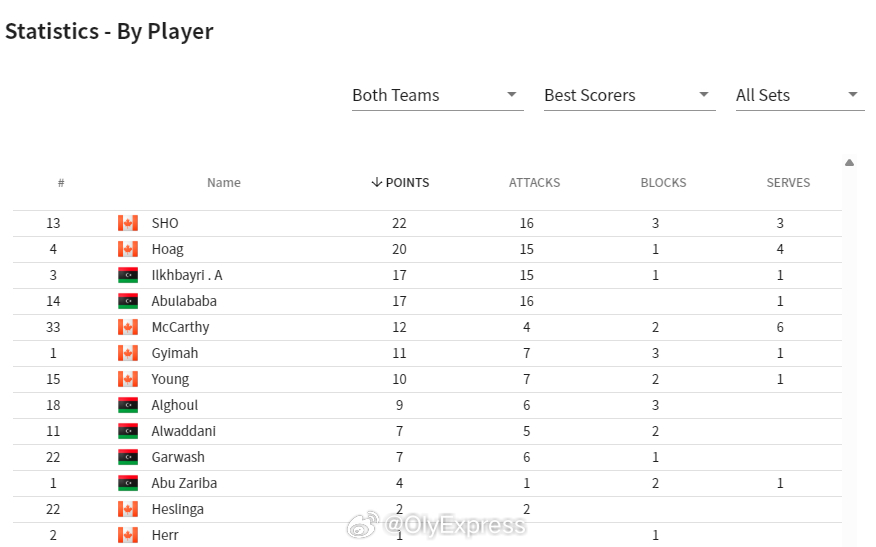Open the Best Scorers dropdown
This screenshot has height=547, width=876.
pyautogui.click(x=630, y=96)
